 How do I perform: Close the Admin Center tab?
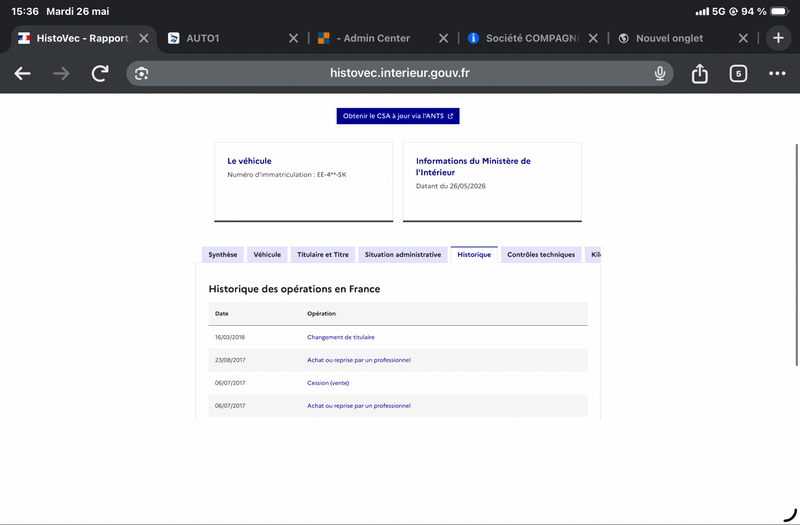[443, 38]
